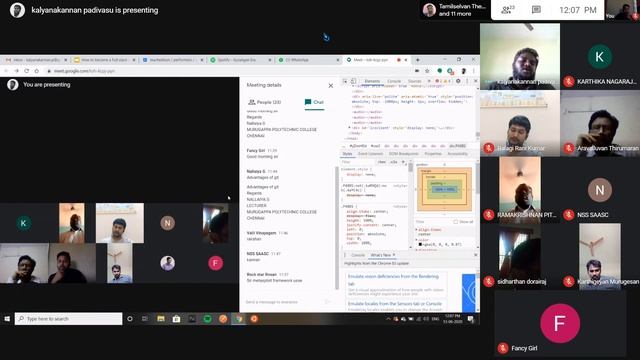Close the What's New drawer tab

pos(394,255)
